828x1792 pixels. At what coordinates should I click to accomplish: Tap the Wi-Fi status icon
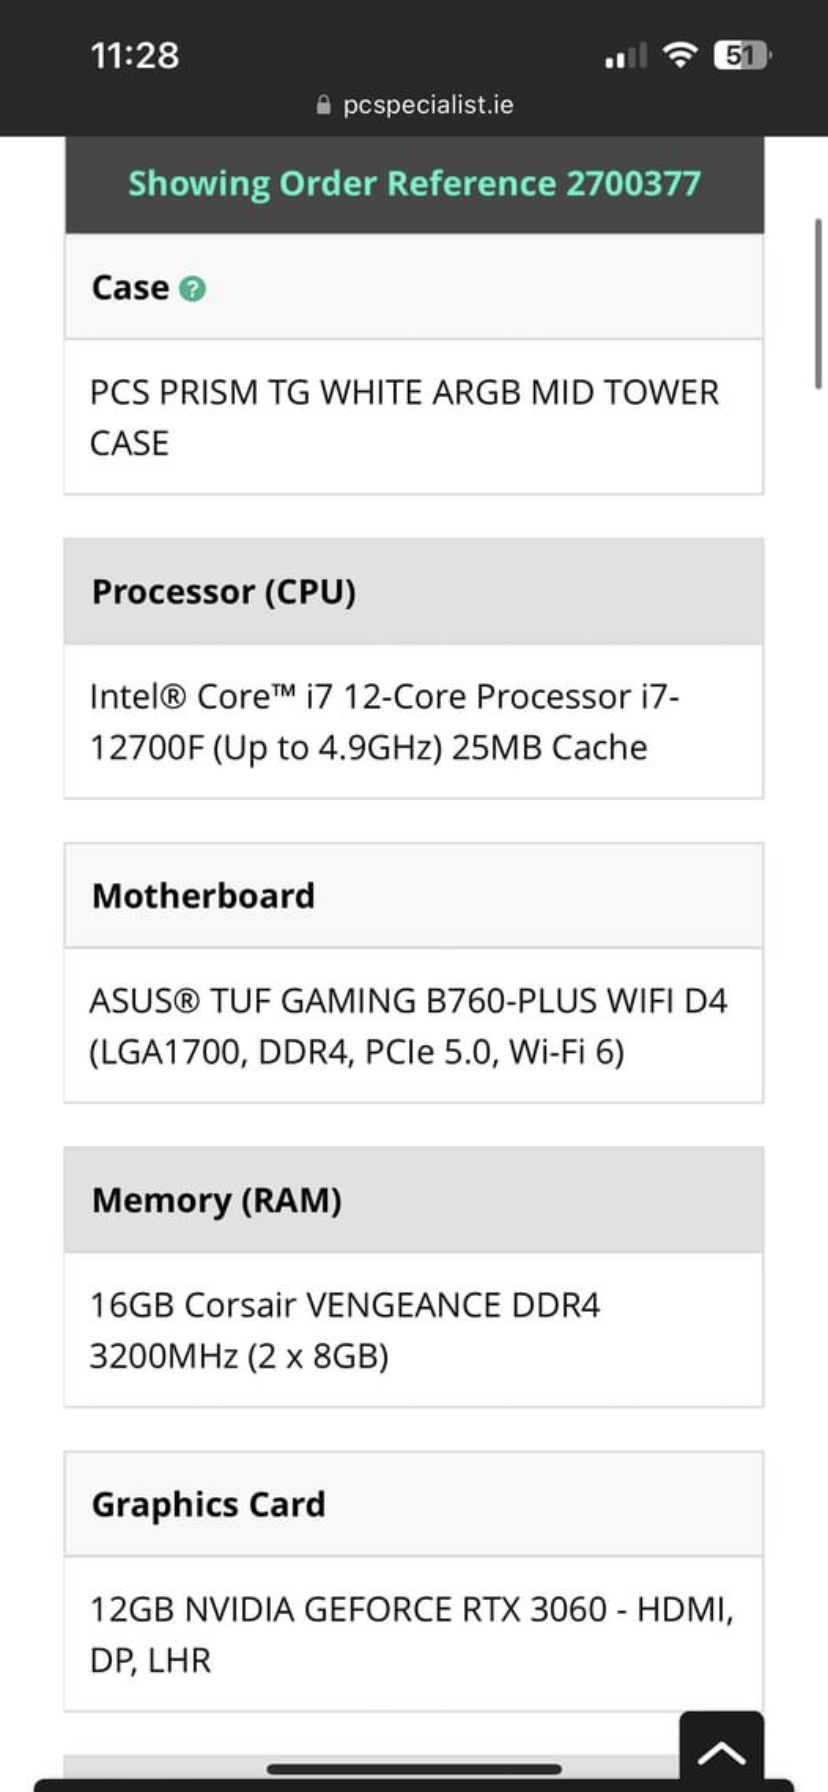tap(681, 55)
